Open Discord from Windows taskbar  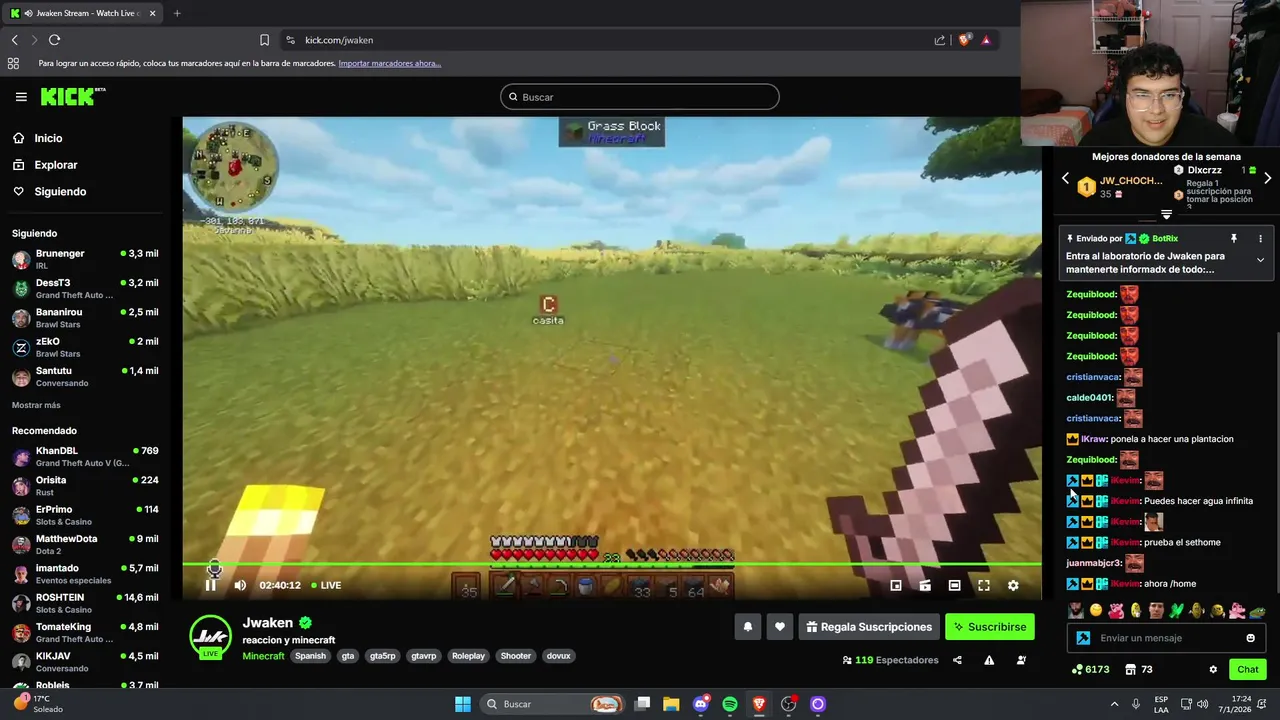point(701,704)
